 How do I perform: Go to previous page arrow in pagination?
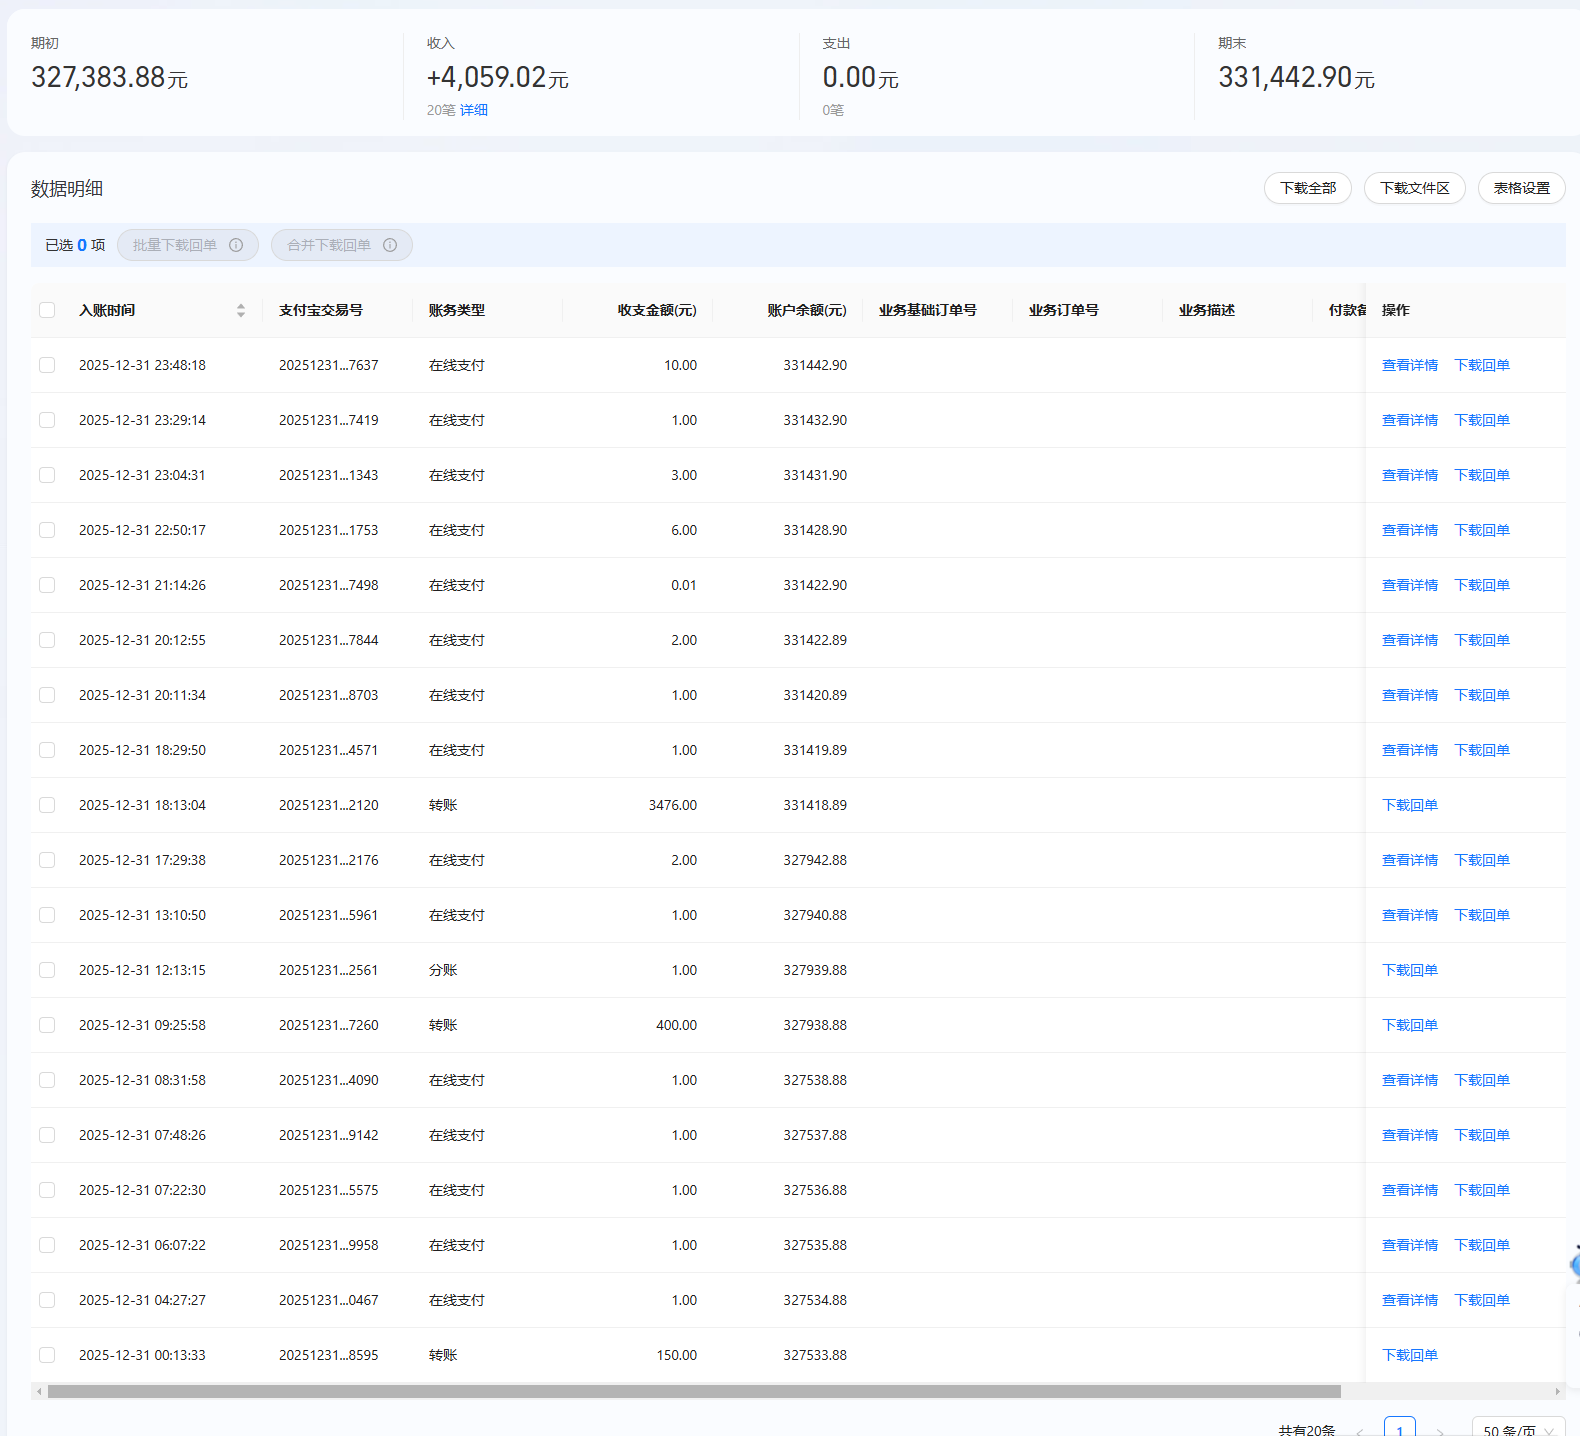point(1360,1430)
